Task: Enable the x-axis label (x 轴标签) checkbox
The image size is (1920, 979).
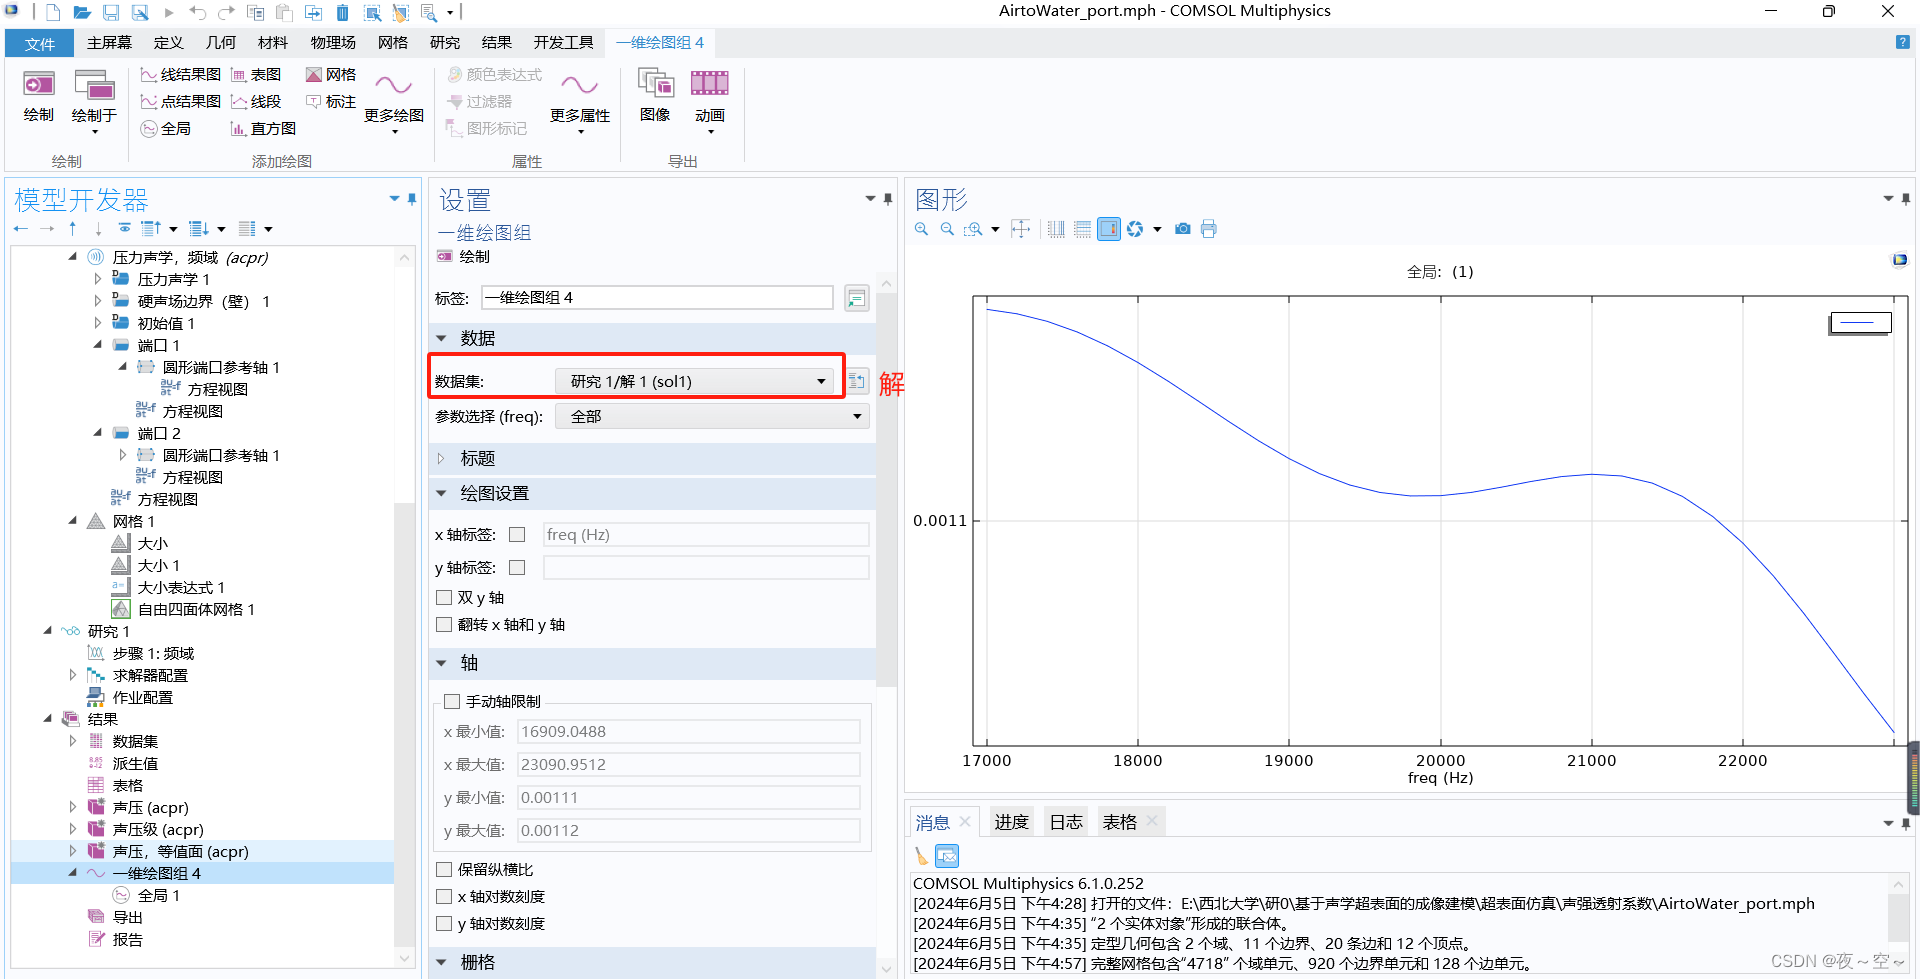Action: pos(517,535)
